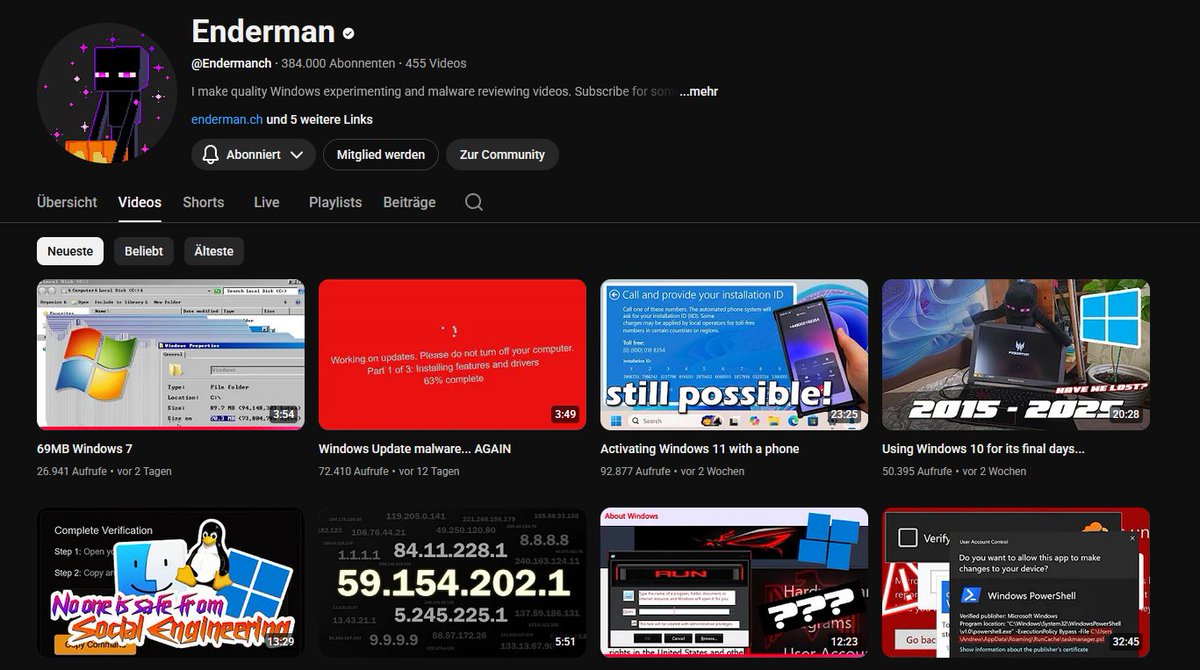Click the 3:49 duration badge
Screen dimensions: 1200x670
(x=566, y=414)
